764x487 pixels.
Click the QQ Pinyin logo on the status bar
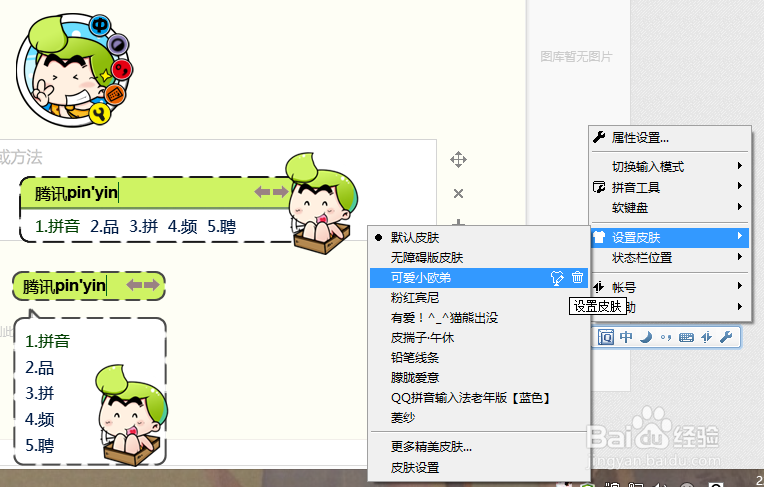coord(606,337)
